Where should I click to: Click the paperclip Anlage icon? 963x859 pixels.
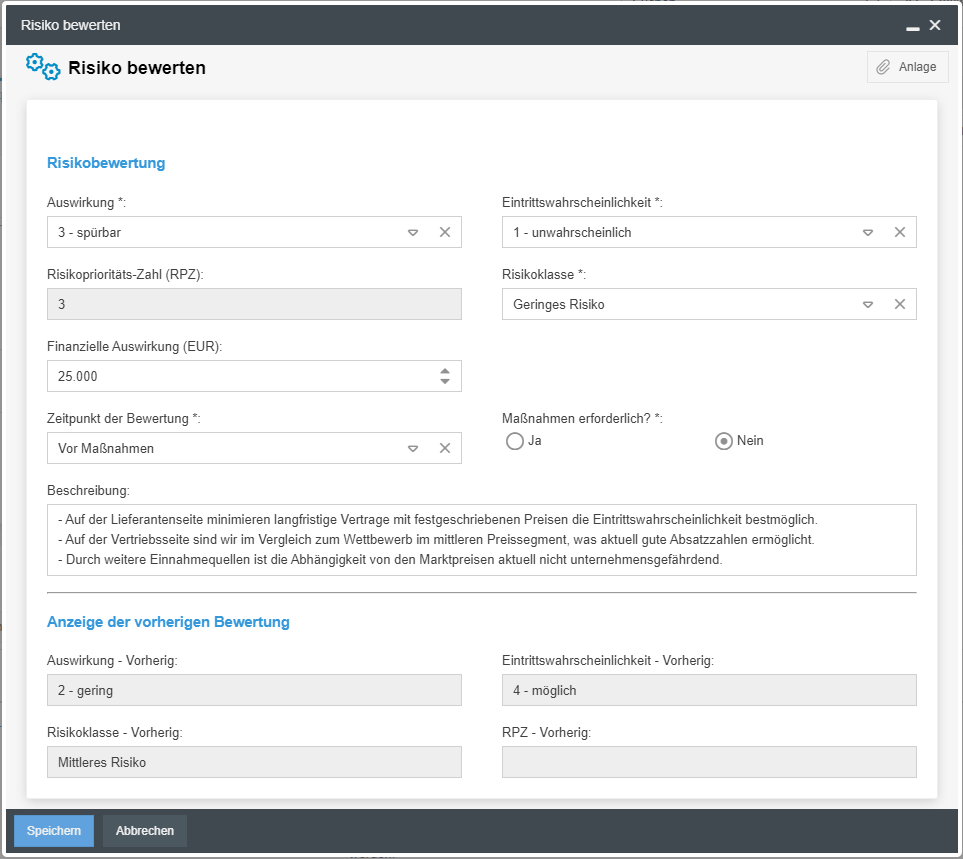pos(883,67)
